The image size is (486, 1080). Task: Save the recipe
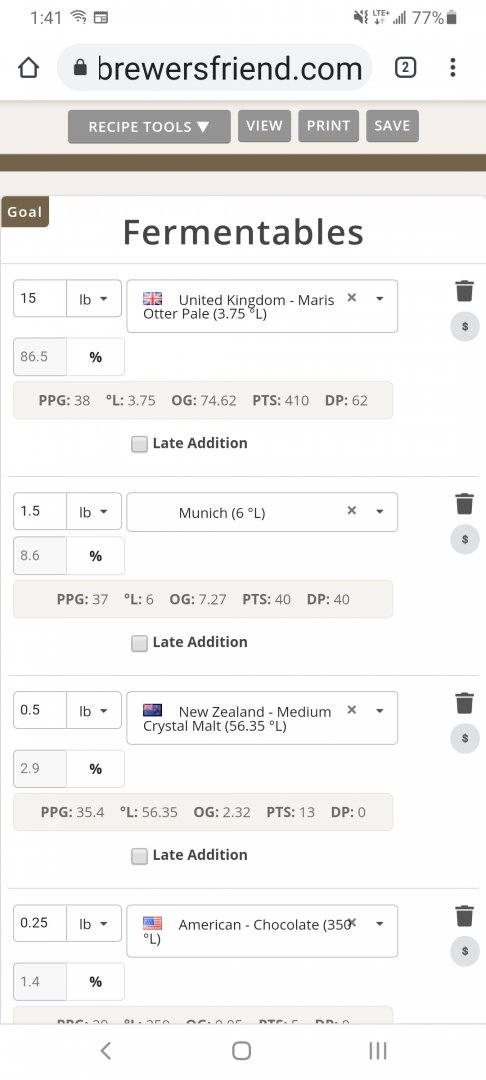[392, 126]
